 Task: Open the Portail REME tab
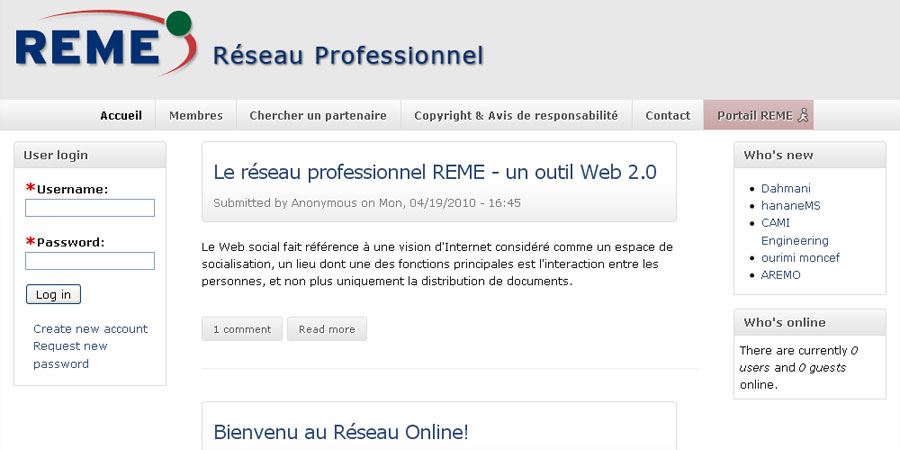pyautogui.click(x=758, y=115)
